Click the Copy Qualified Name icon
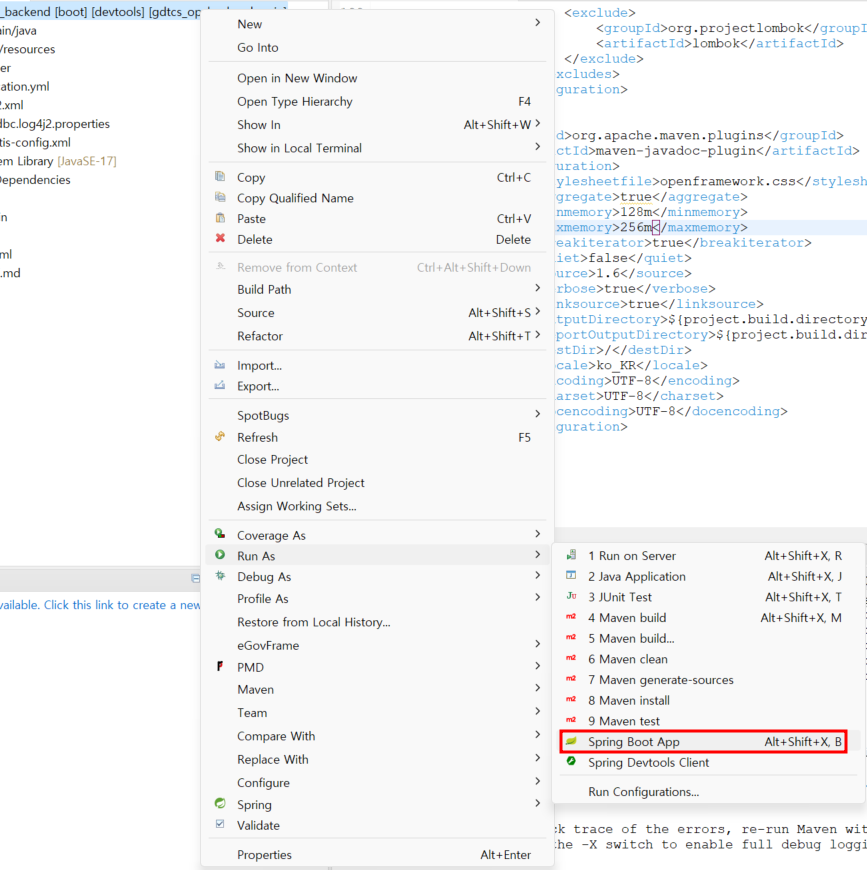Image resolution: width=867 pixels, height=870 pixels. point(220,197)
